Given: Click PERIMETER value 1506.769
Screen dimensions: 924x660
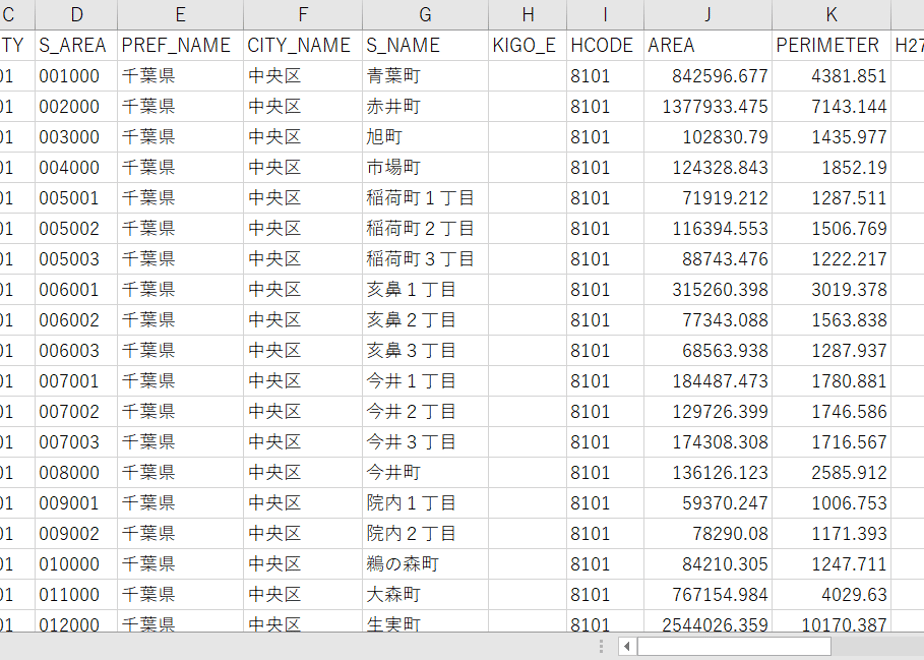Looking at the screenshot, I should 831,229.
